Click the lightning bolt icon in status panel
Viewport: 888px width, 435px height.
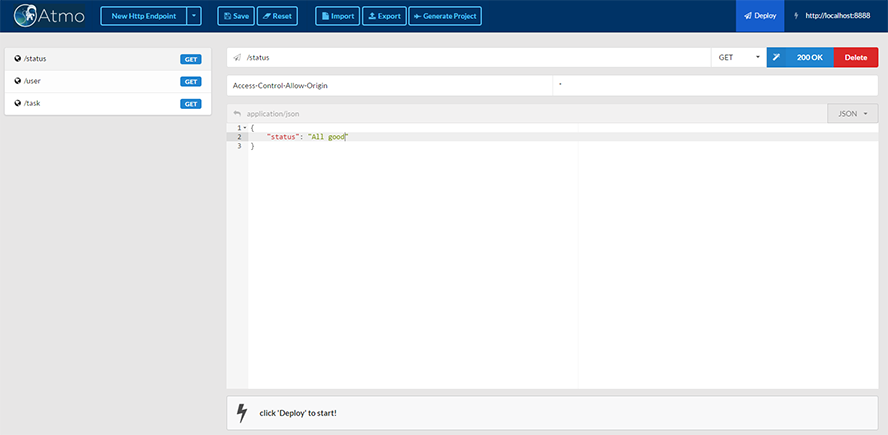click(242, 413)
